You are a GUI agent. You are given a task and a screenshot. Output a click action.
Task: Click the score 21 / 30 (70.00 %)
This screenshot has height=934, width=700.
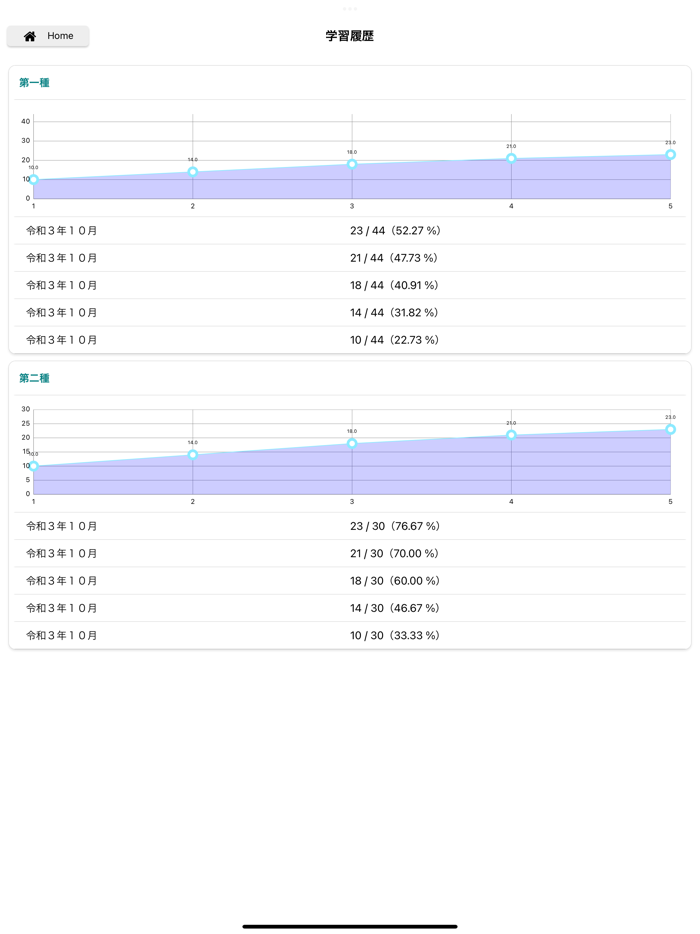coord(394,553)
